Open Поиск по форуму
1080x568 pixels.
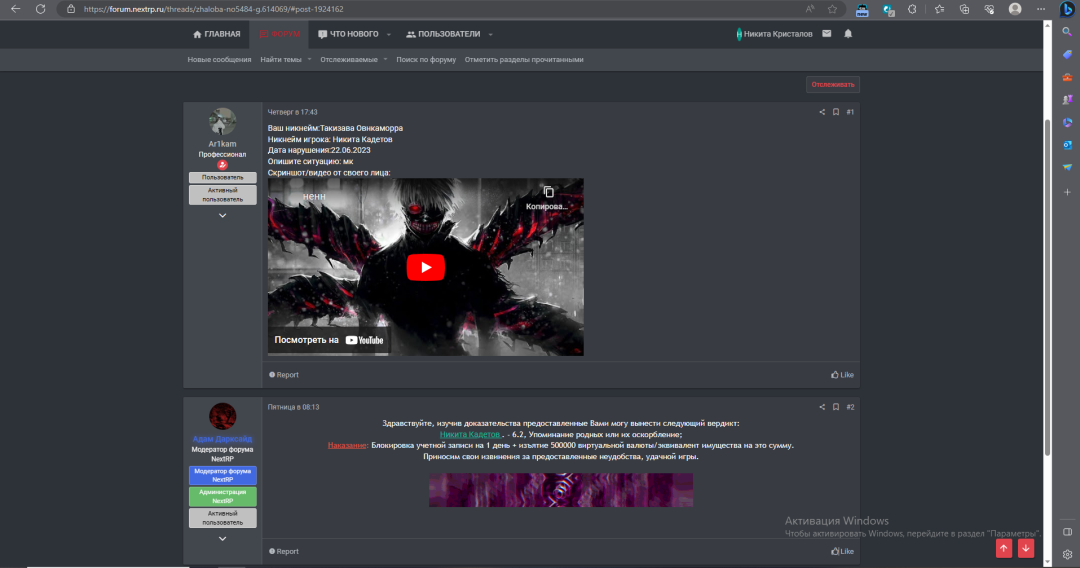click(x=426, y=59)
